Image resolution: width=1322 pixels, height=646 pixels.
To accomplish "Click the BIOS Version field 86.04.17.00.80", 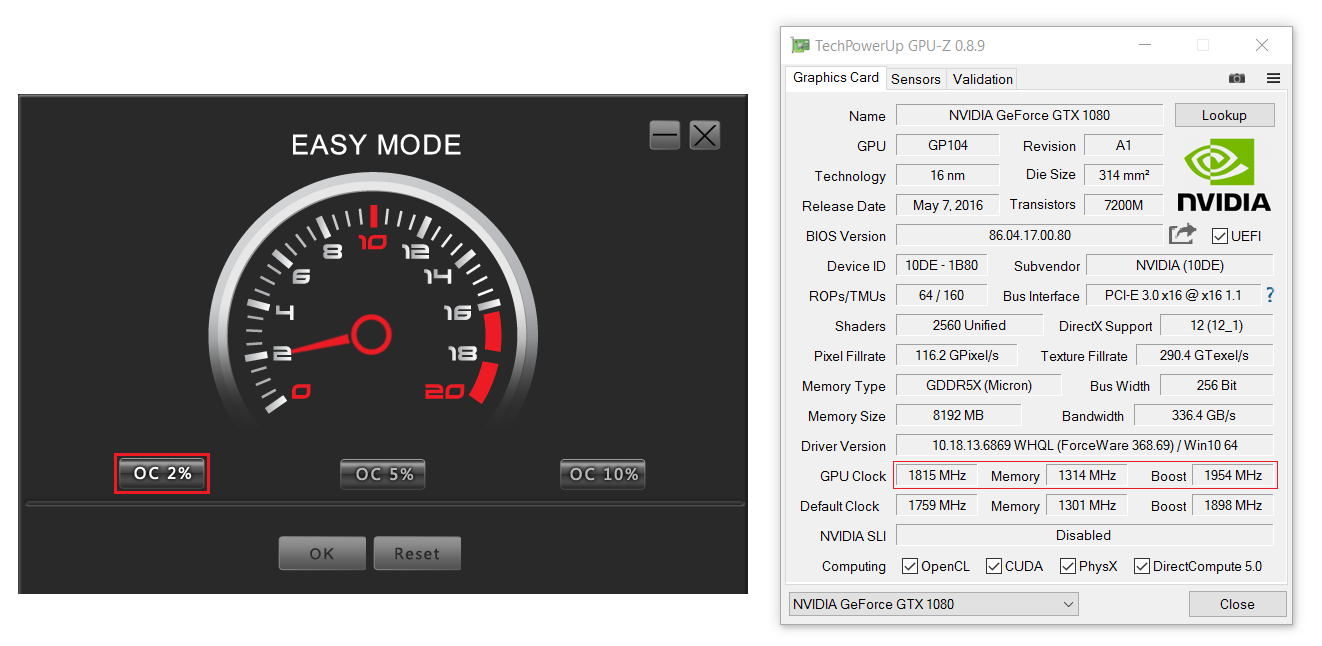I will click(1029, 235).
